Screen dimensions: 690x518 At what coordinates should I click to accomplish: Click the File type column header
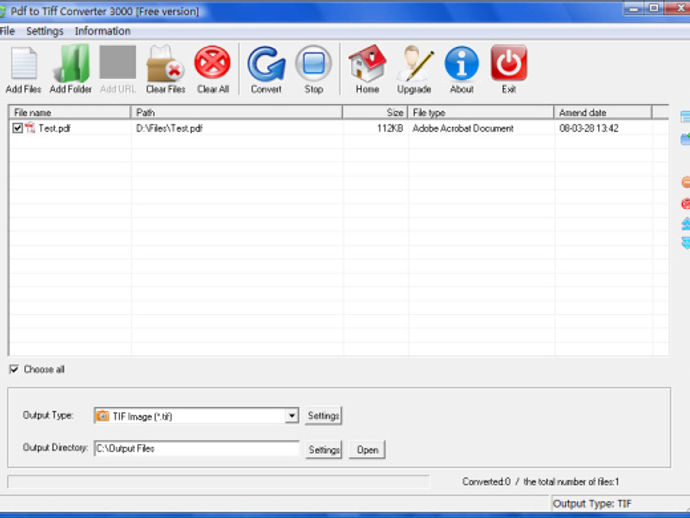click(481, 113)
